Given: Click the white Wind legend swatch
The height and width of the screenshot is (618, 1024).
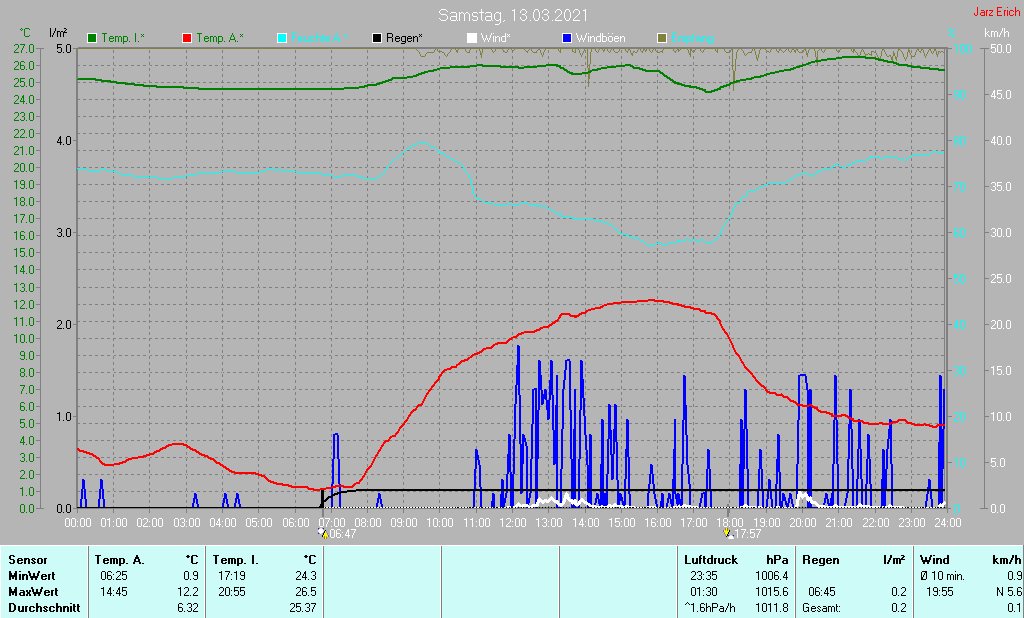Looking at the screenshot, I should (x=472, y=39).
